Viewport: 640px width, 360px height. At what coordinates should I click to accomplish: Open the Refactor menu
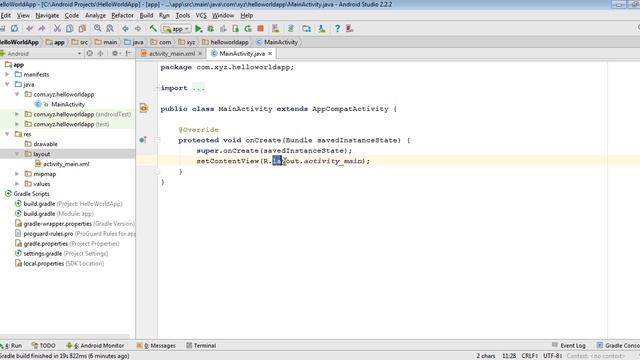122,16
